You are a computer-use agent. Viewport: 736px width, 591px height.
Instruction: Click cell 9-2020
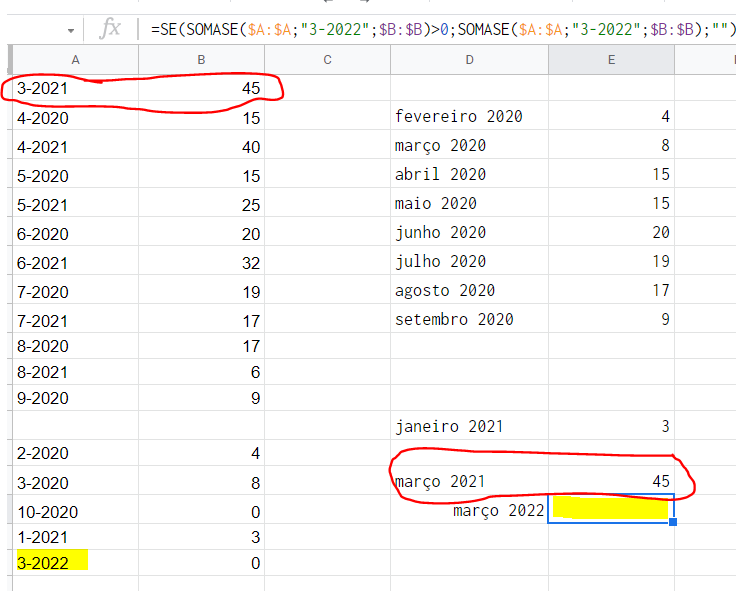75,398
